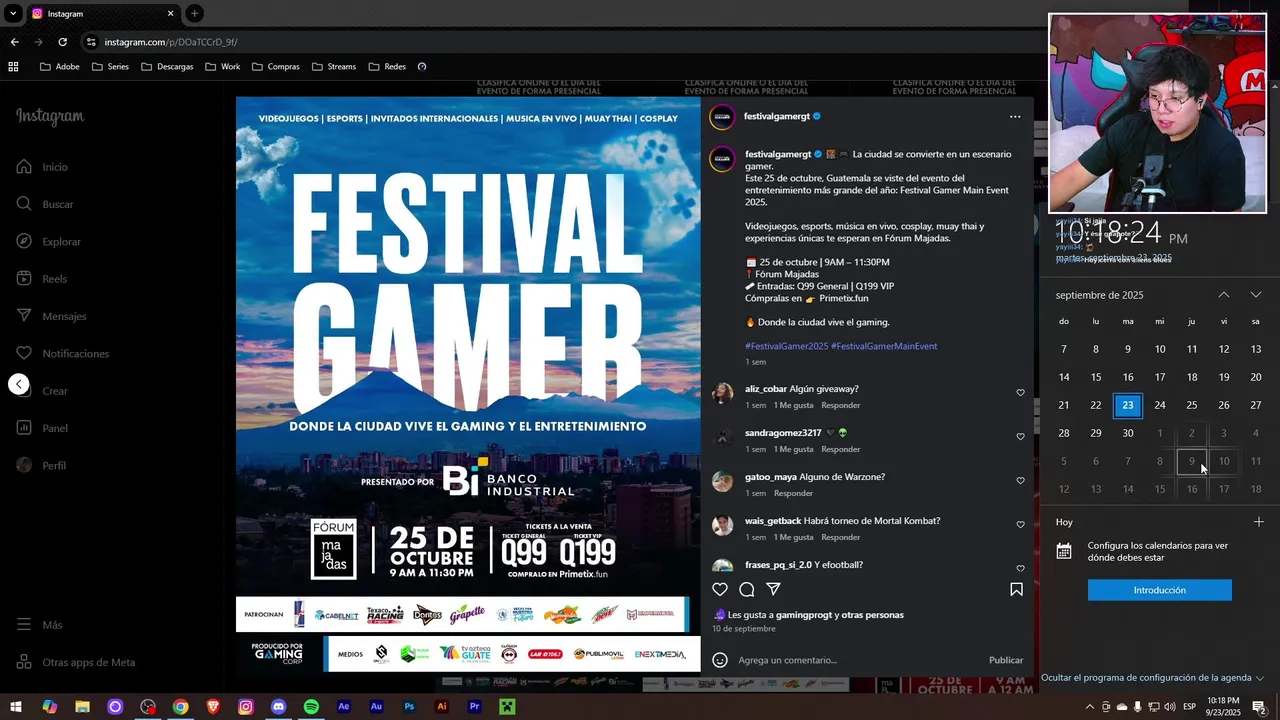The width and height of the screenshot is (1280, 720).
Task: Open the Streams bookmarks folder
Action: coord(334,67)
